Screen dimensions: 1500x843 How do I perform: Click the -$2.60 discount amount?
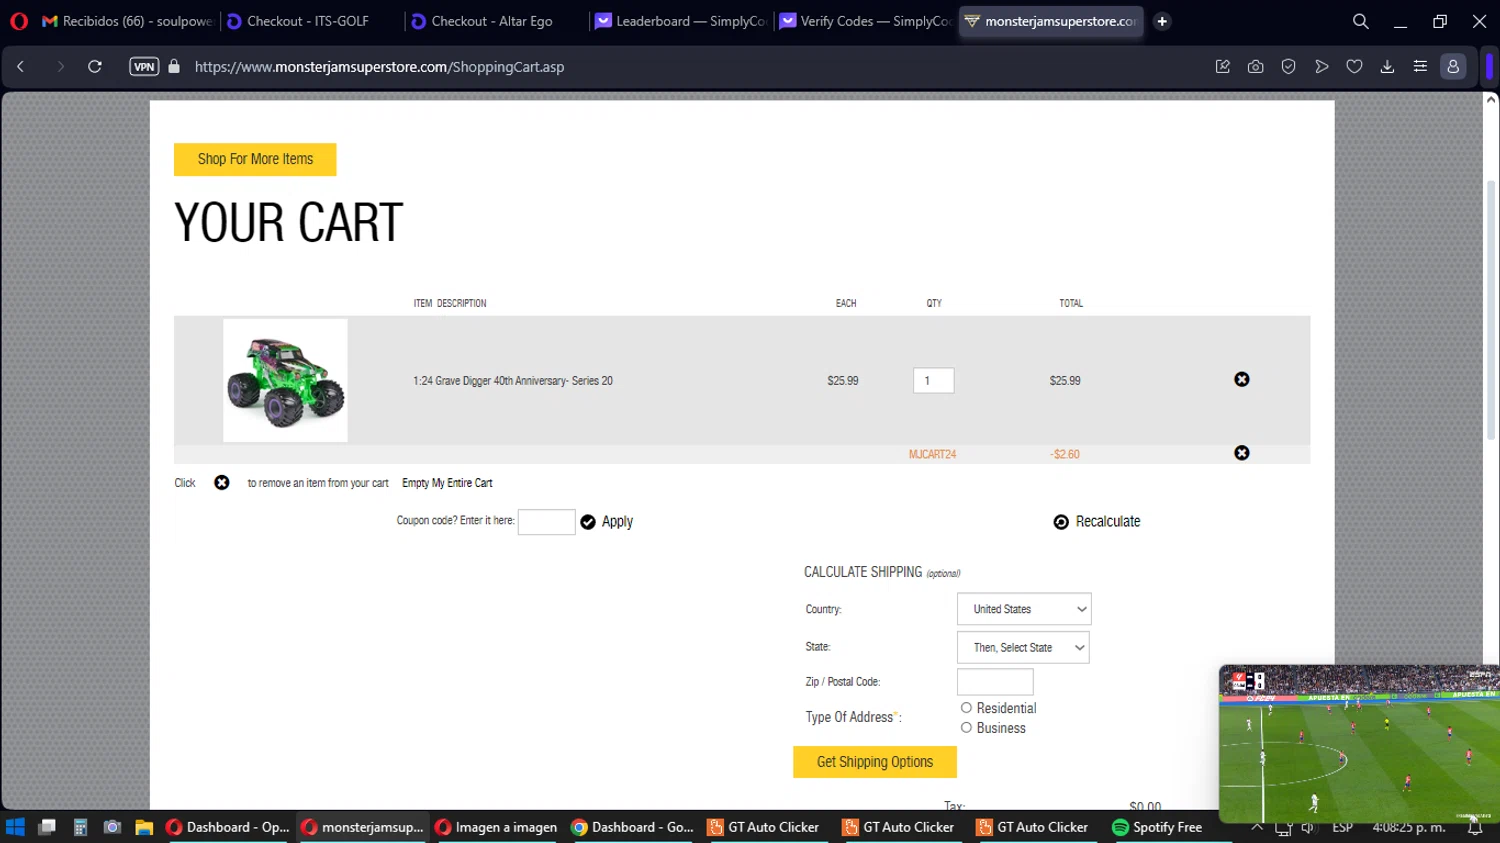1065,454
